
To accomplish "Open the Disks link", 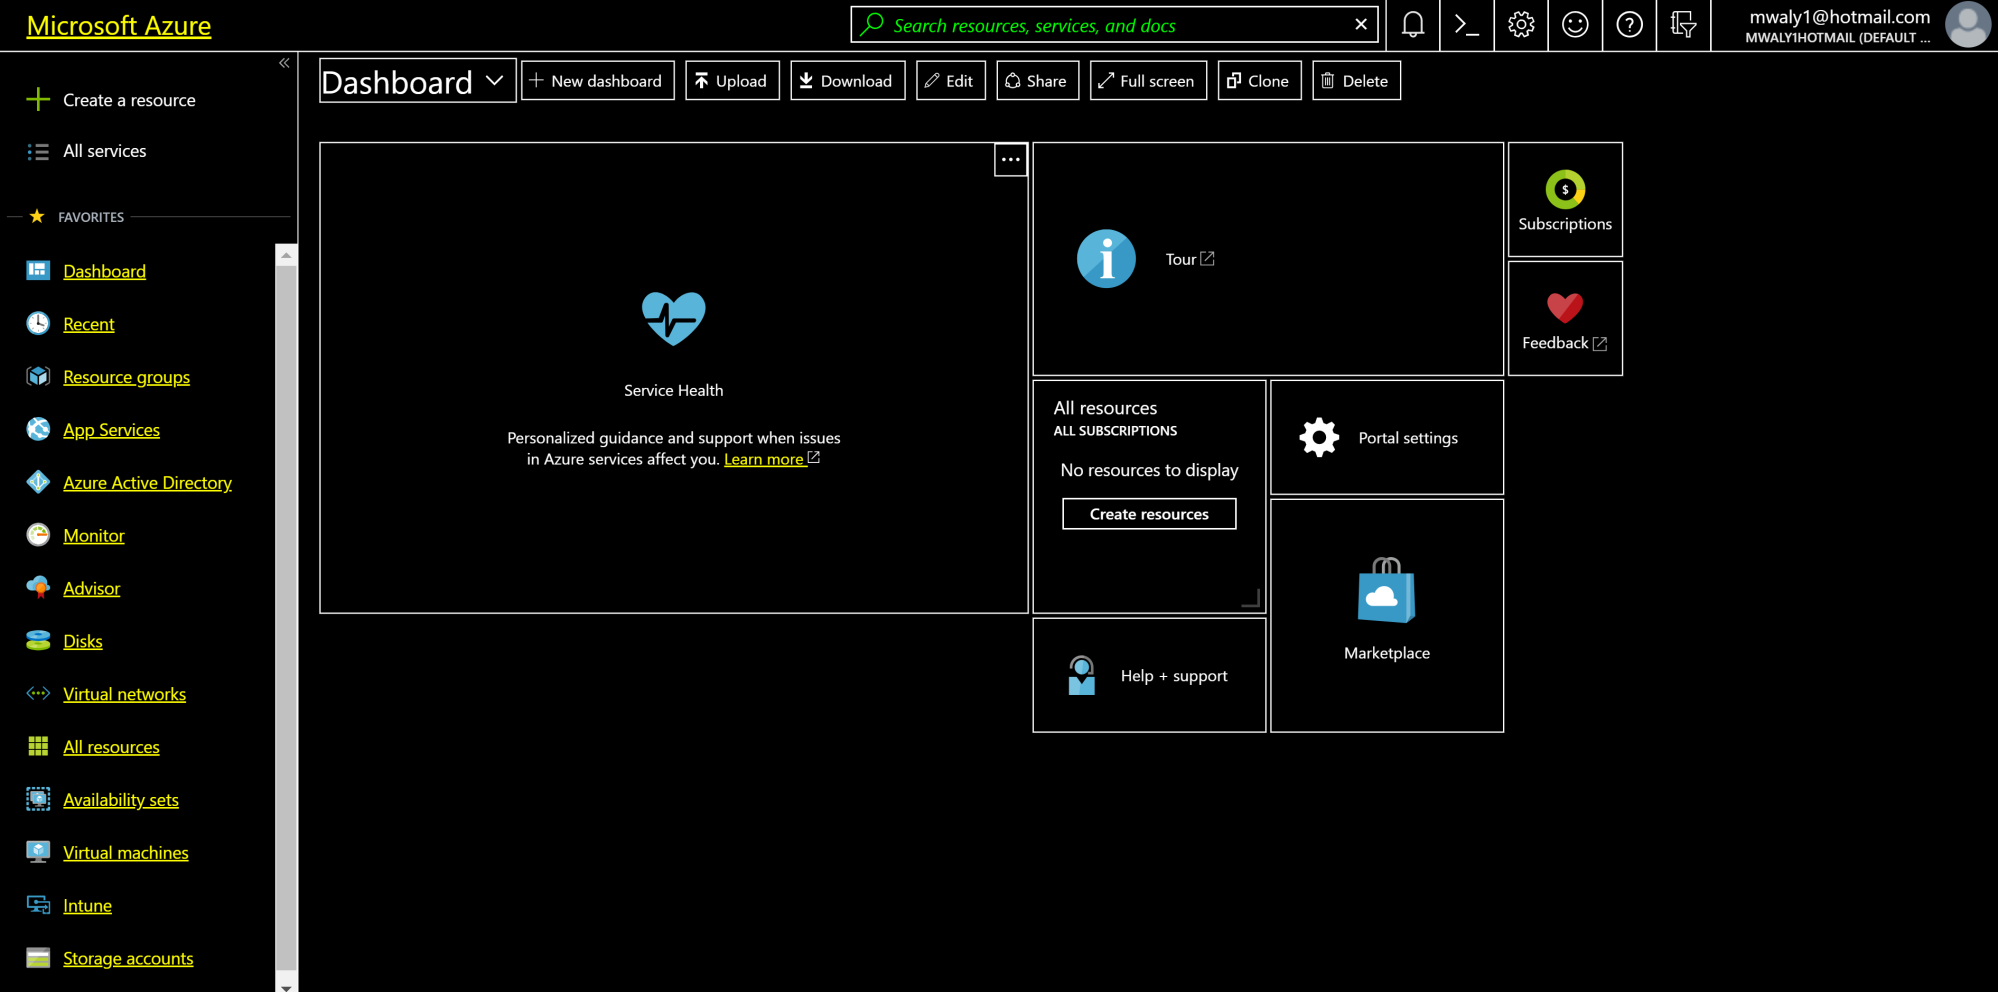I will (x=82, y=642).
